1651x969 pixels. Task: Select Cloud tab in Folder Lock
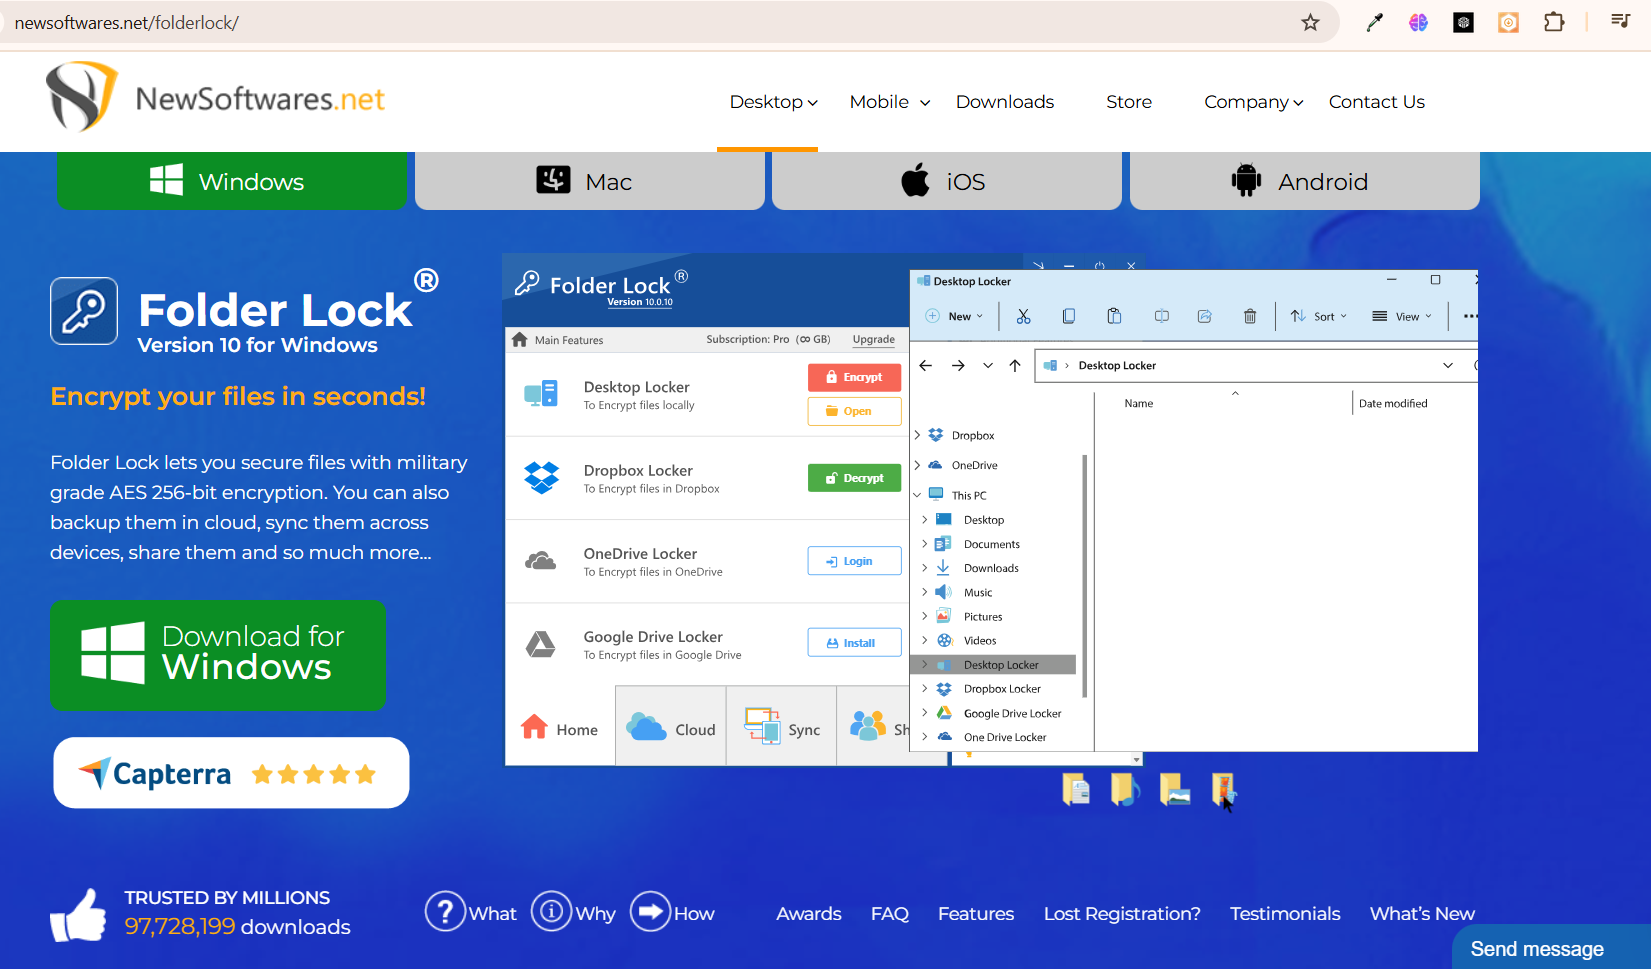point(671,728)
